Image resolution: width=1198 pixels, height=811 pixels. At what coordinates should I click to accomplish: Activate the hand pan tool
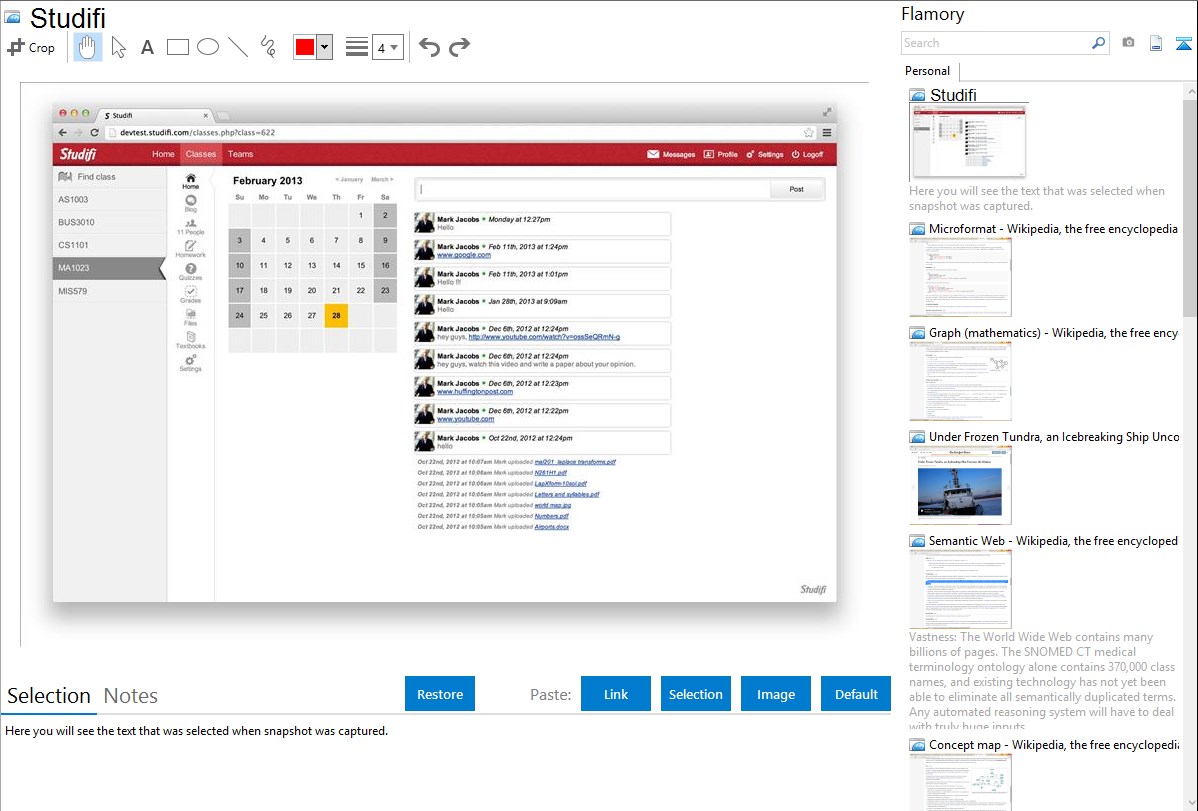point(88,47)
